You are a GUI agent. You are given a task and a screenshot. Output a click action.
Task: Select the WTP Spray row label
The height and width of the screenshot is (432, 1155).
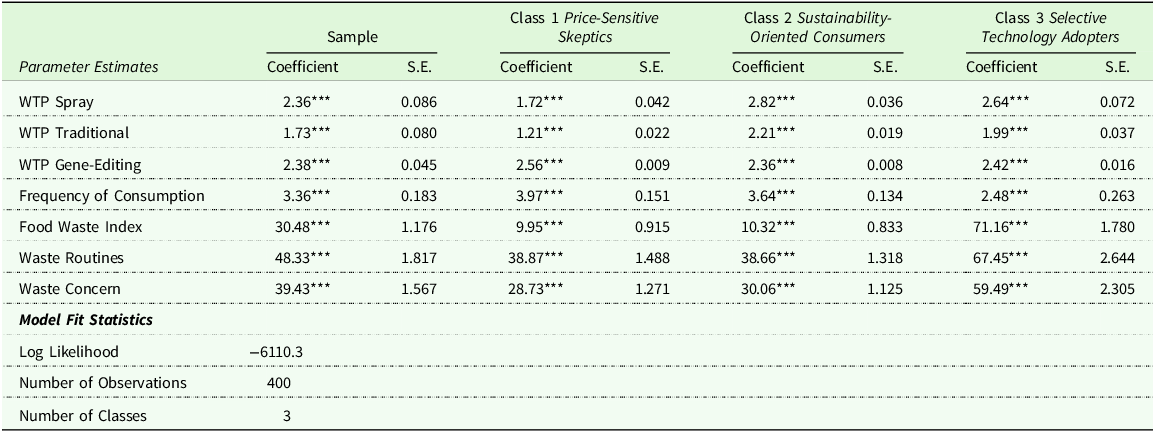tap(55, 102)
